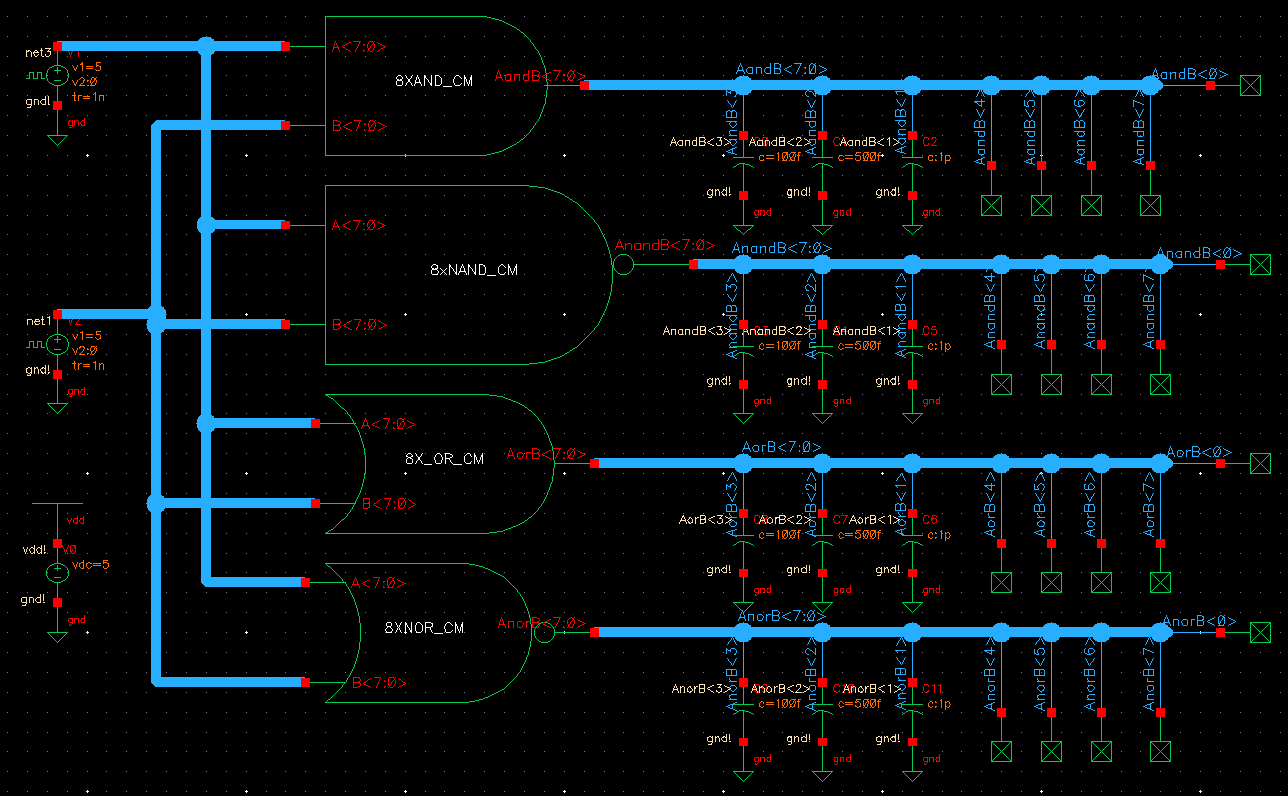Select the no-connect box under AnandB<5>
1288x796 pixels.
[x=1051, y=384]
